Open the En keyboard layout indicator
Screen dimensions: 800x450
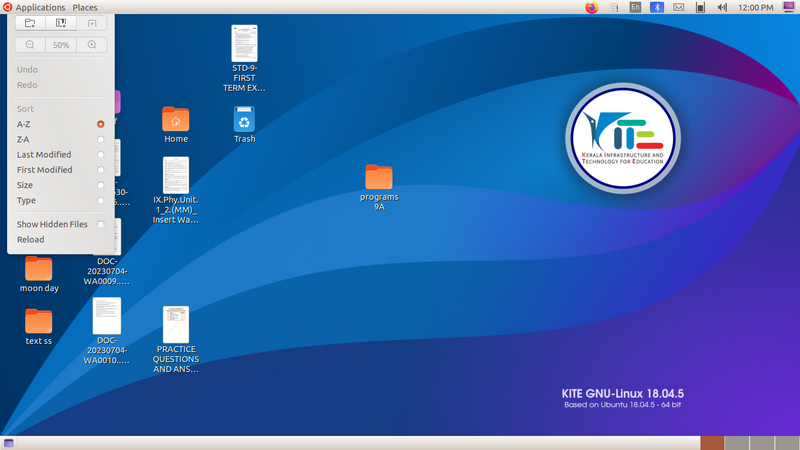click(636, 8)
